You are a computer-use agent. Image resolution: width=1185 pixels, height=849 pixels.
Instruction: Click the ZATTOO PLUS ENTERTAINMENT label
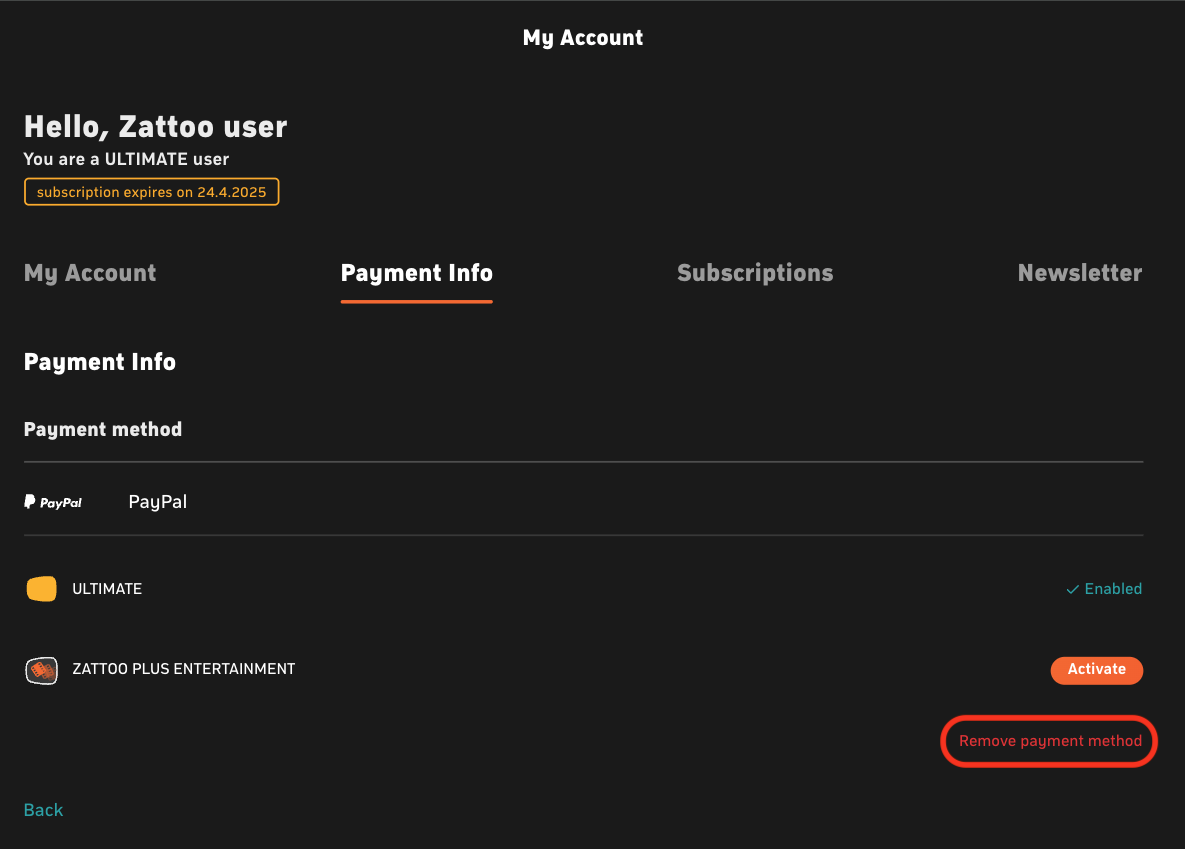click(x=184, y=669)
